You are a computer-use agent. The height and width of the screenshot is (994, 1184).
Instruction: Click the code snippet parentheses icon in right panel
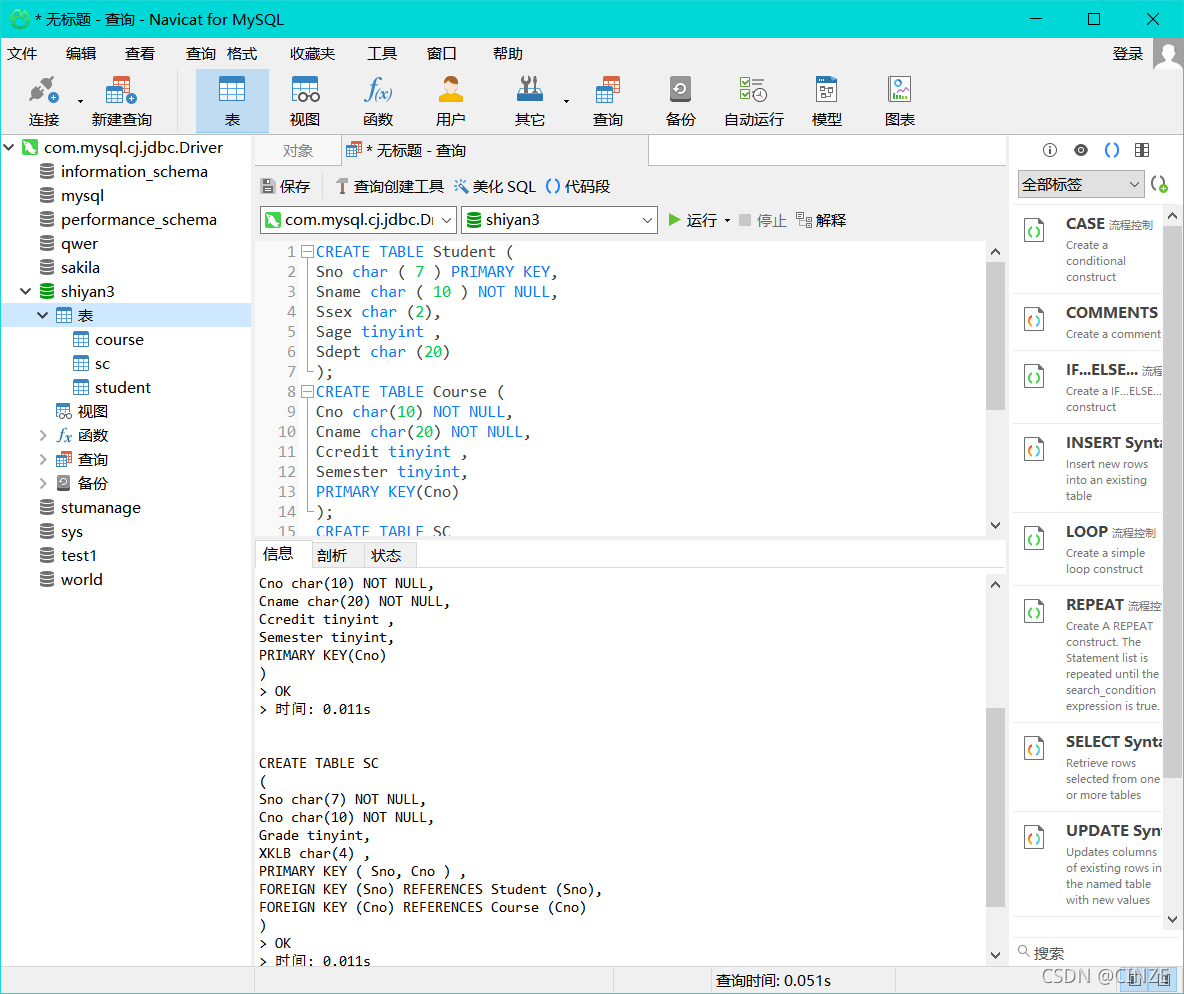[1112, 150]
